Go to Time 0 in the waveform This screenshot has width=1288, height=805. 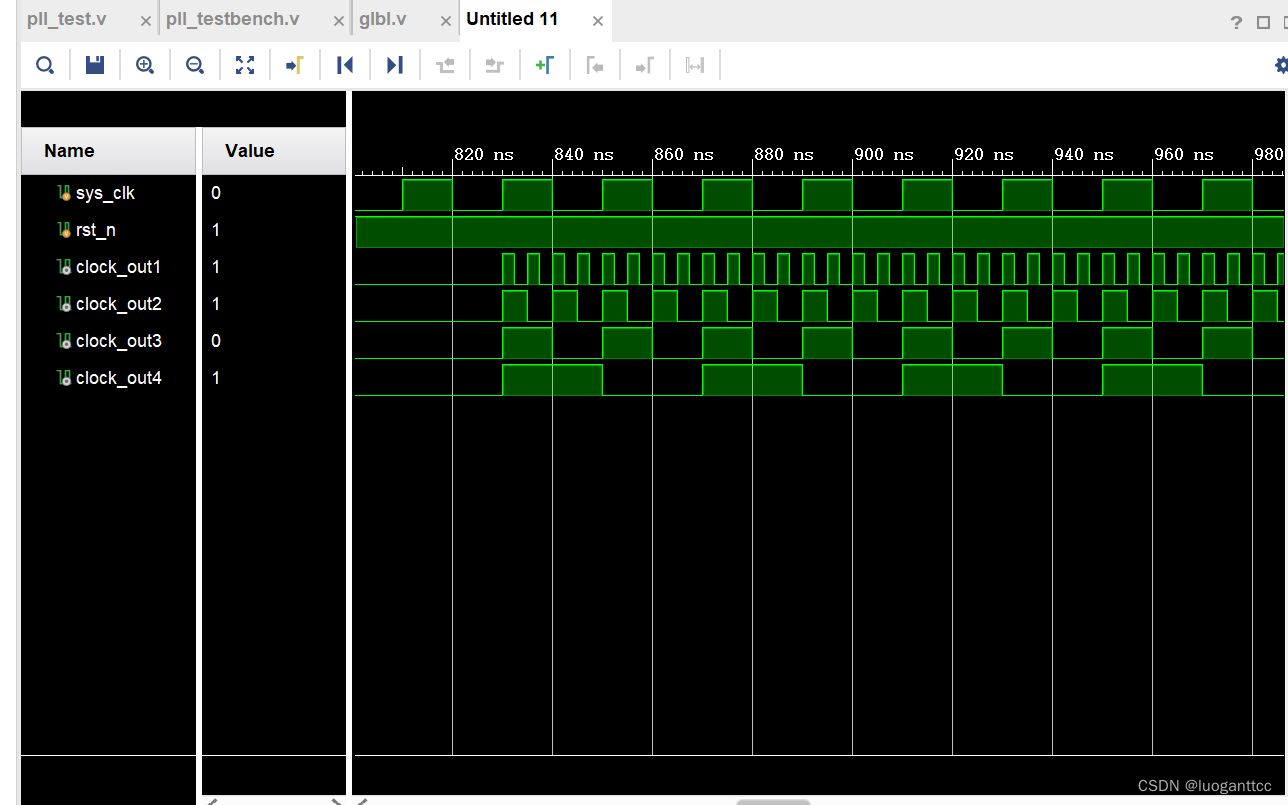click(344, 64)
